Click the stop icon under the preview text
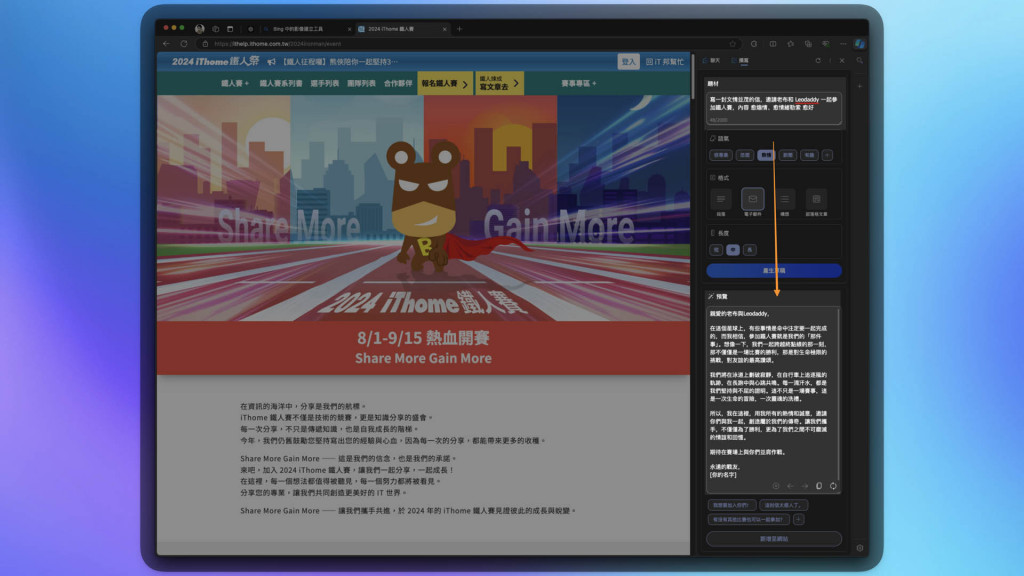This screenshot has width=1024, height=576. pyautogui.click(x=776, y=486)
